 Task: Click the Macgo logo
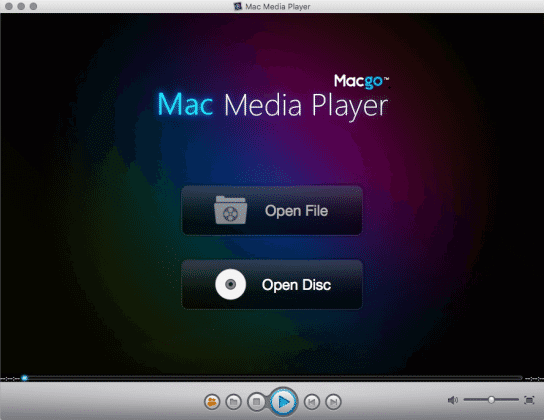point(361,82)
